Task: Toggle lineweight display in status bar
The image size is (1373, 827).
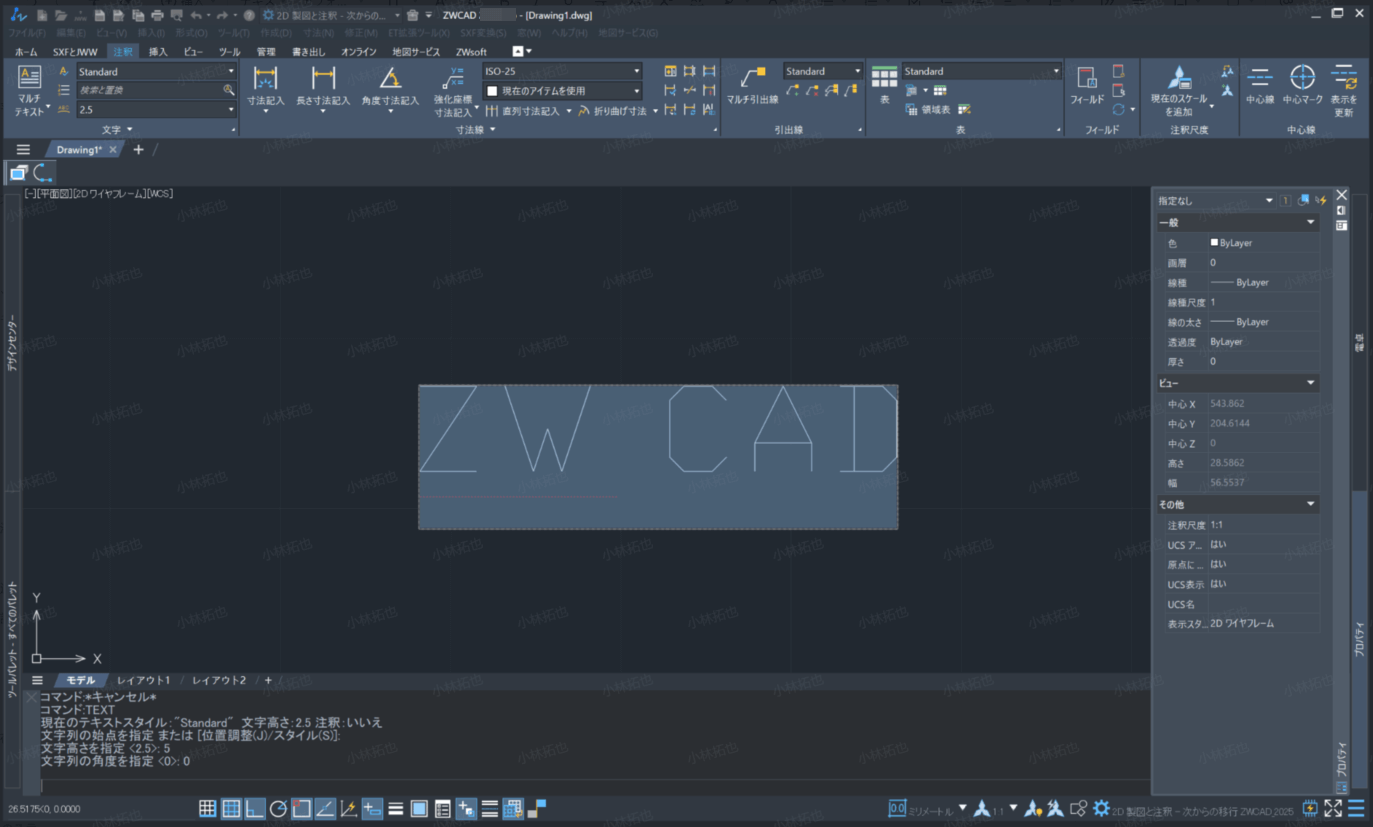Action: pos(395,808)
